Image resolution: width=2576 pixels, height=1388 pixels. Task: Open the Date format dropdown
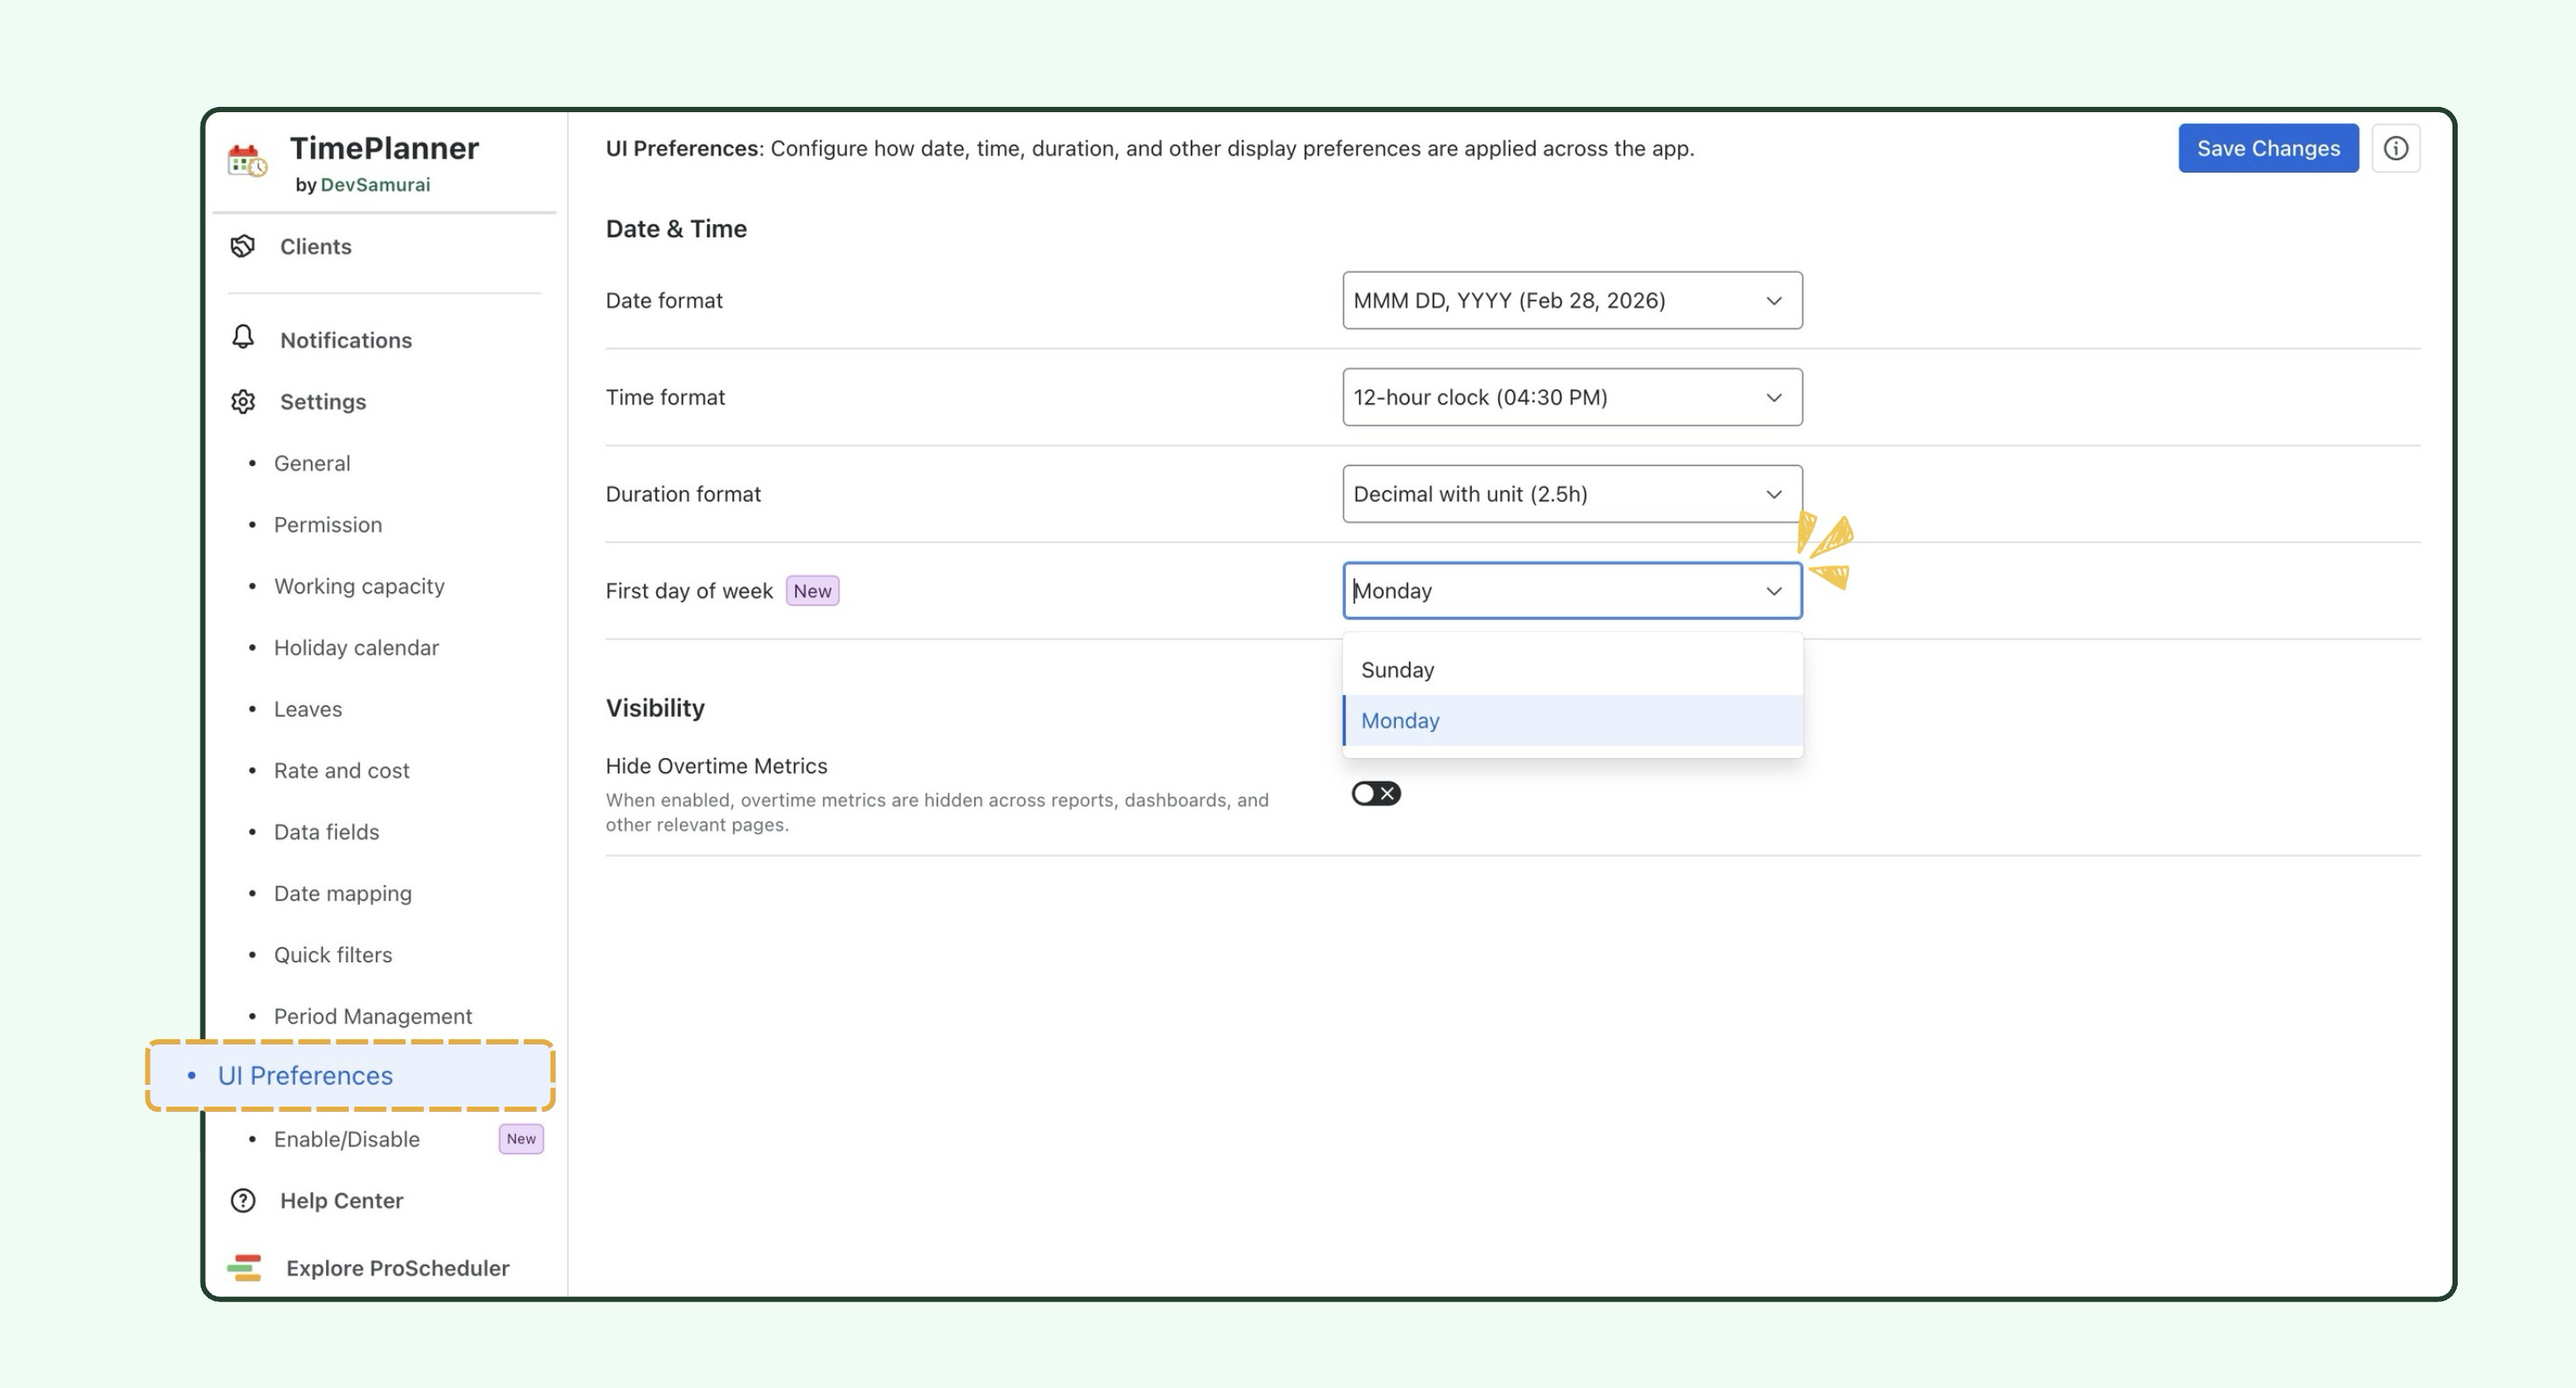[1572, 300]
